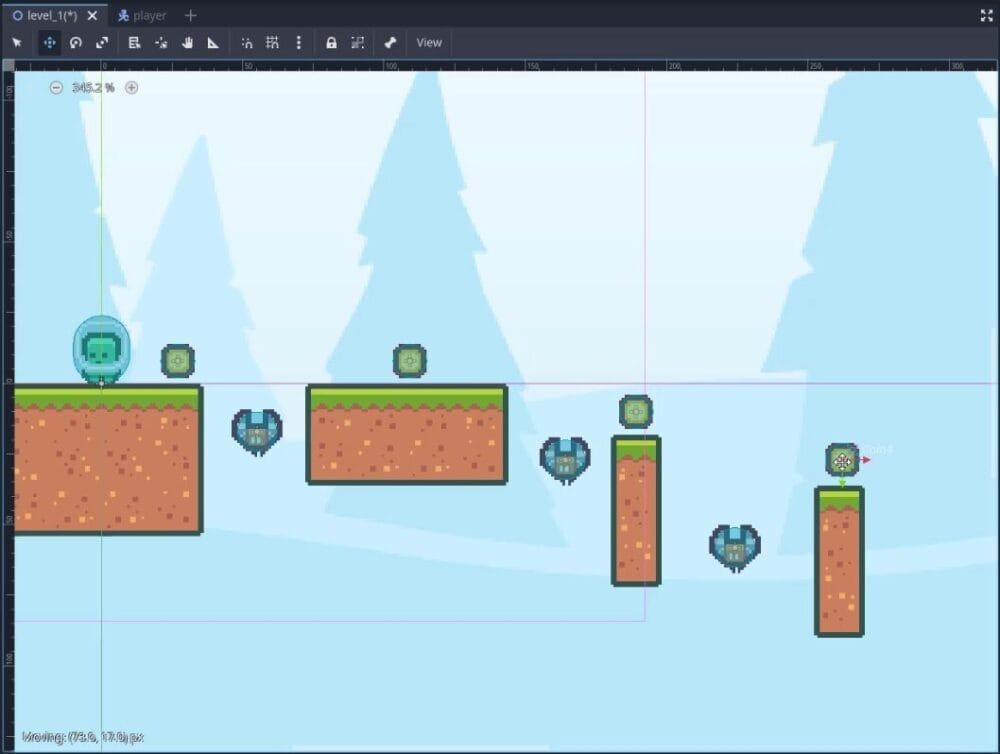This screenshot has height=754, width=1000.
Task: Reset zoom via the 345.2 % label
Action: pos(93,88)
